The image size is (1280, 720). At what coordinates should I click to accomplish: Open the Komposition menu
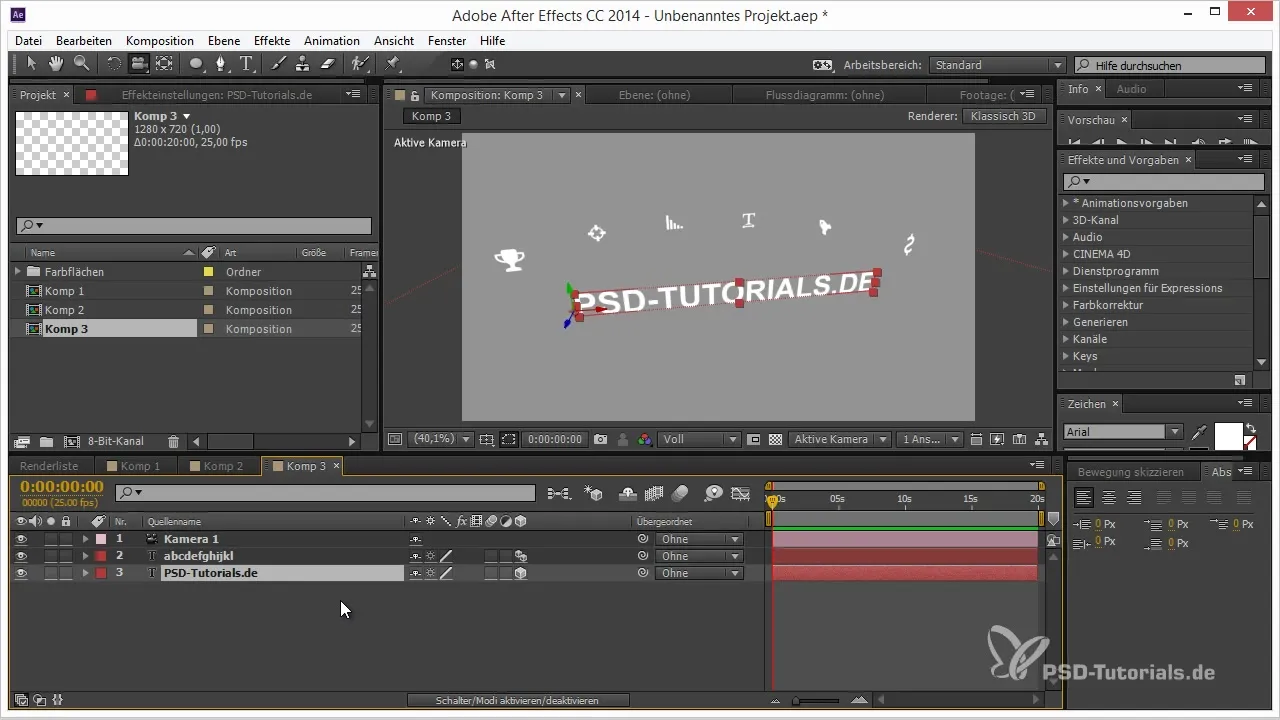click(x=160, y=41)
